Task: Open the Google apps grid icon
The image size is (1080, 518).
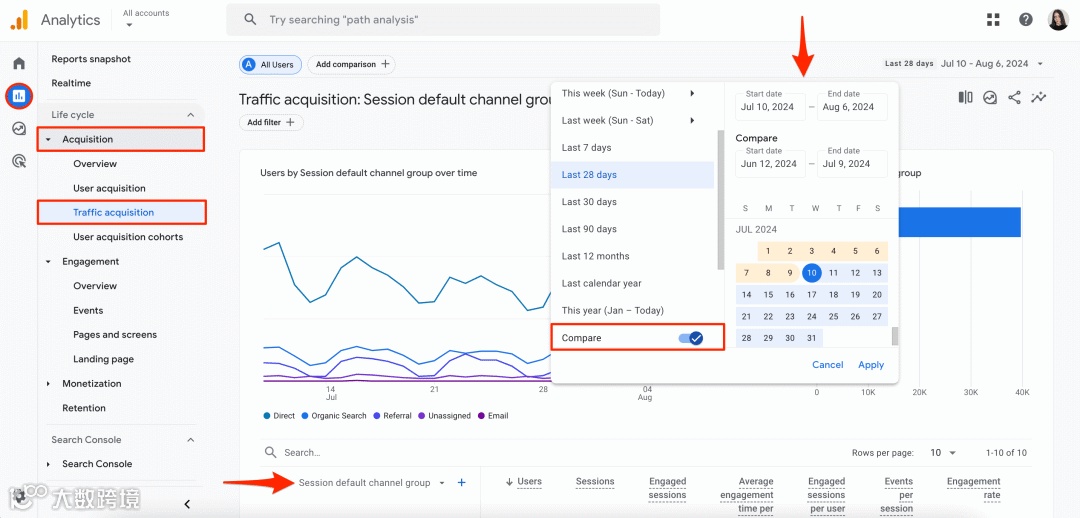Action: [x=993, y=19]
